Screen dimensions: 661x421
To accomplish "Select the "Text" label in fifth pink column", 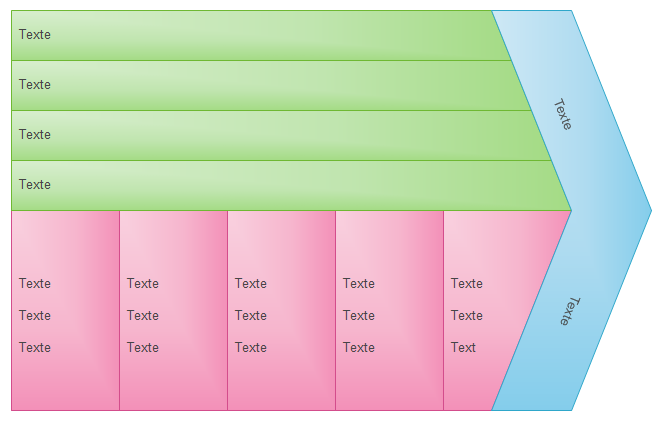I will click(464, 348).
